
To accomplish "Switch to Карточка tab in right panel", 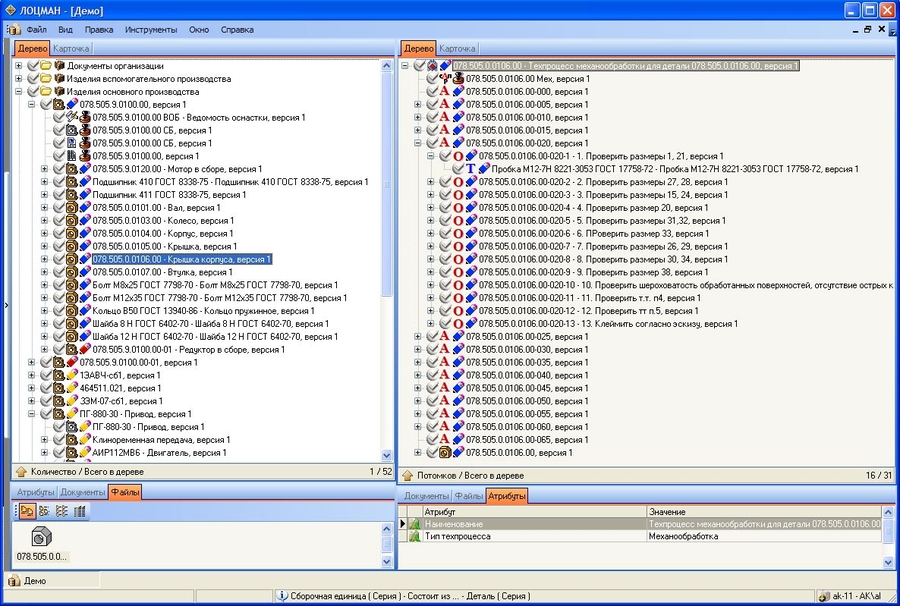I will (x=458, y=48).
